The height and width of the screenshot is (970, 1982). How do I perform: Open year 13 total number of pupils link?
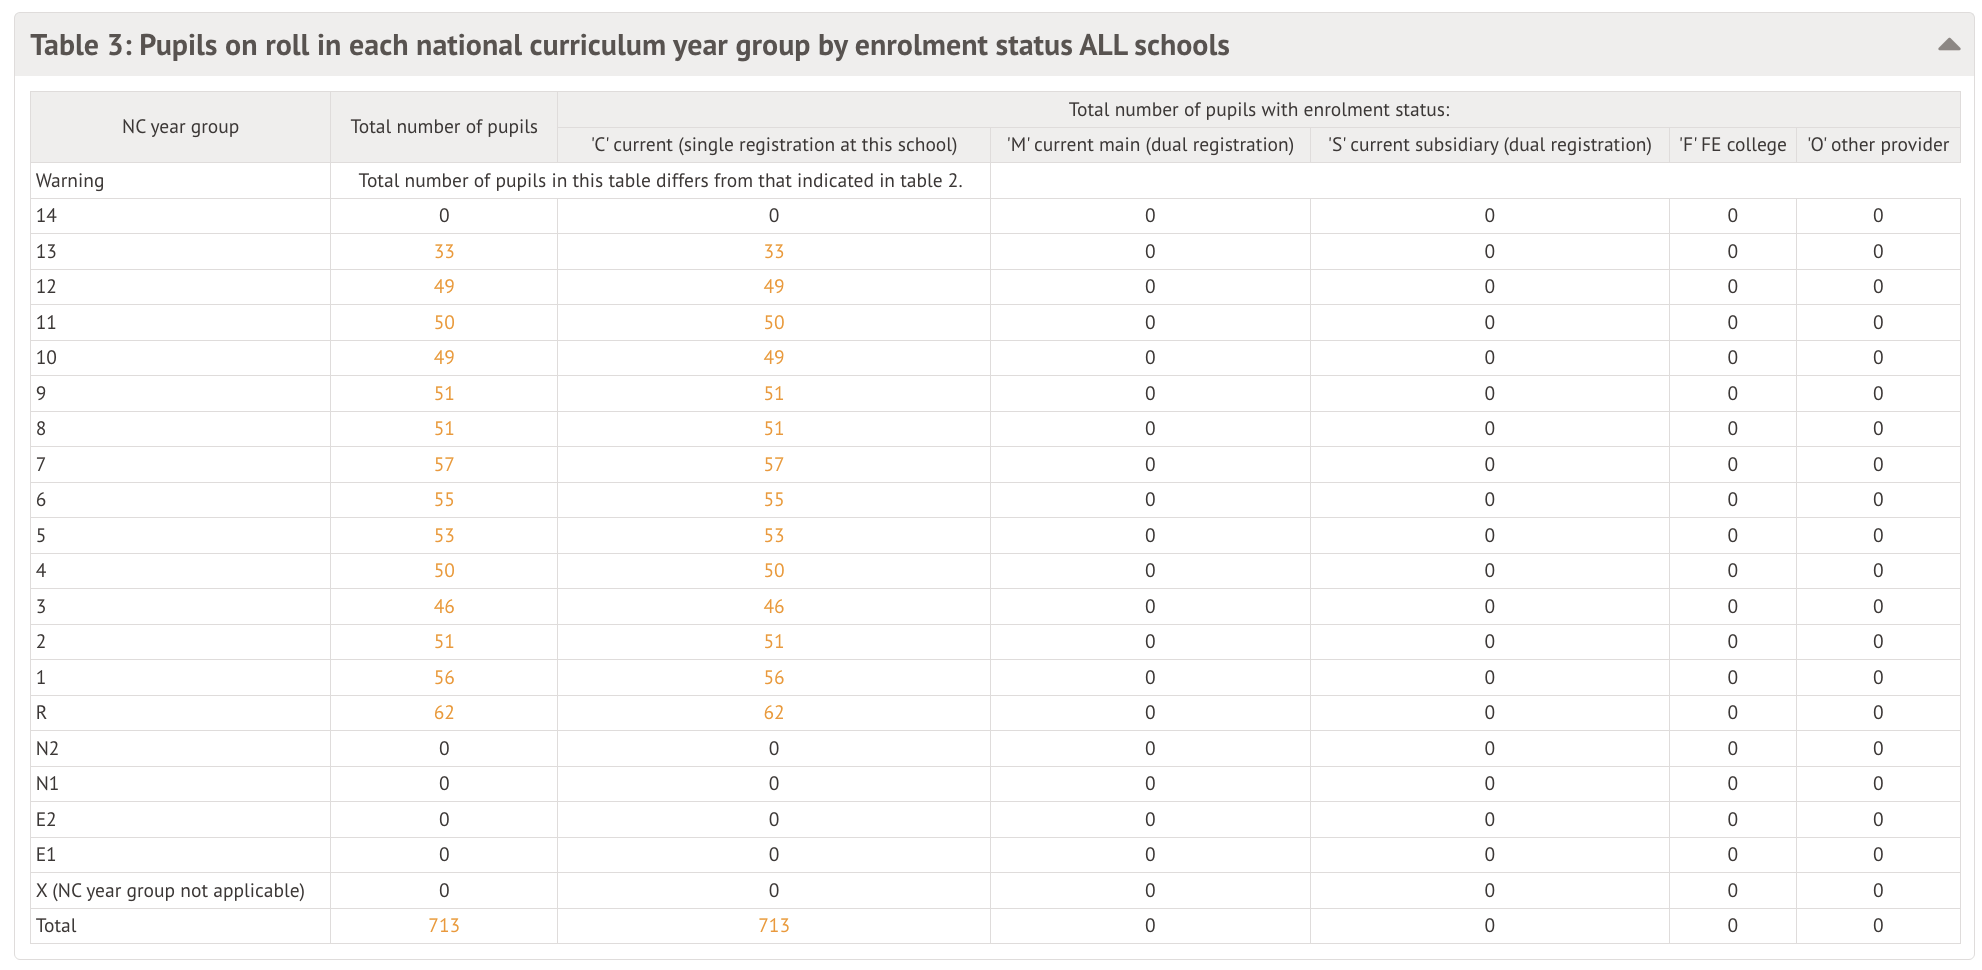(444, 251)
